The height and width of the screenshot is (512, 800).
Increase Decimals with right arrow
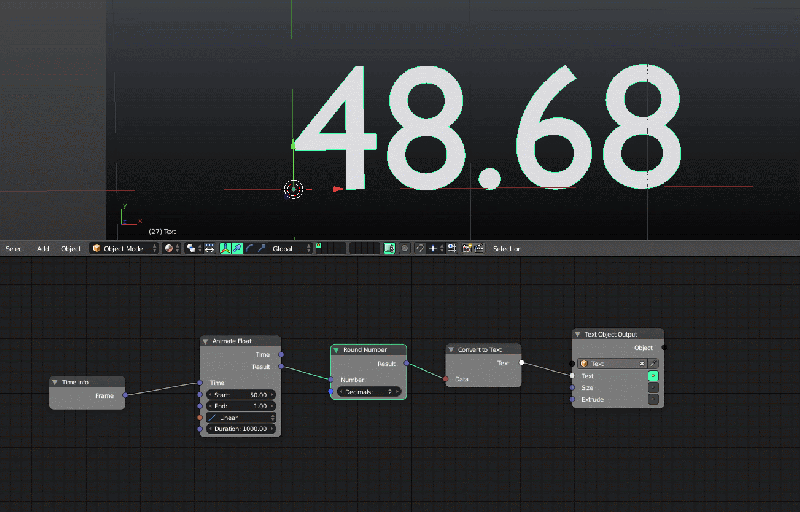click(397, 392)
